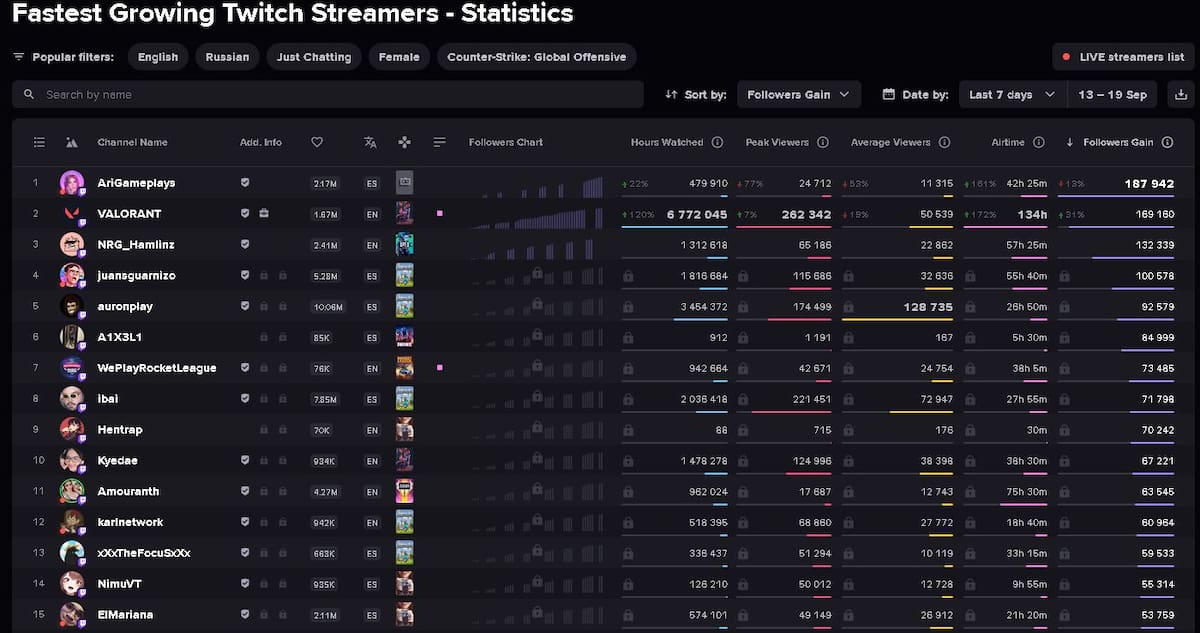Click the Hours Watched info icon

[717, 143]
